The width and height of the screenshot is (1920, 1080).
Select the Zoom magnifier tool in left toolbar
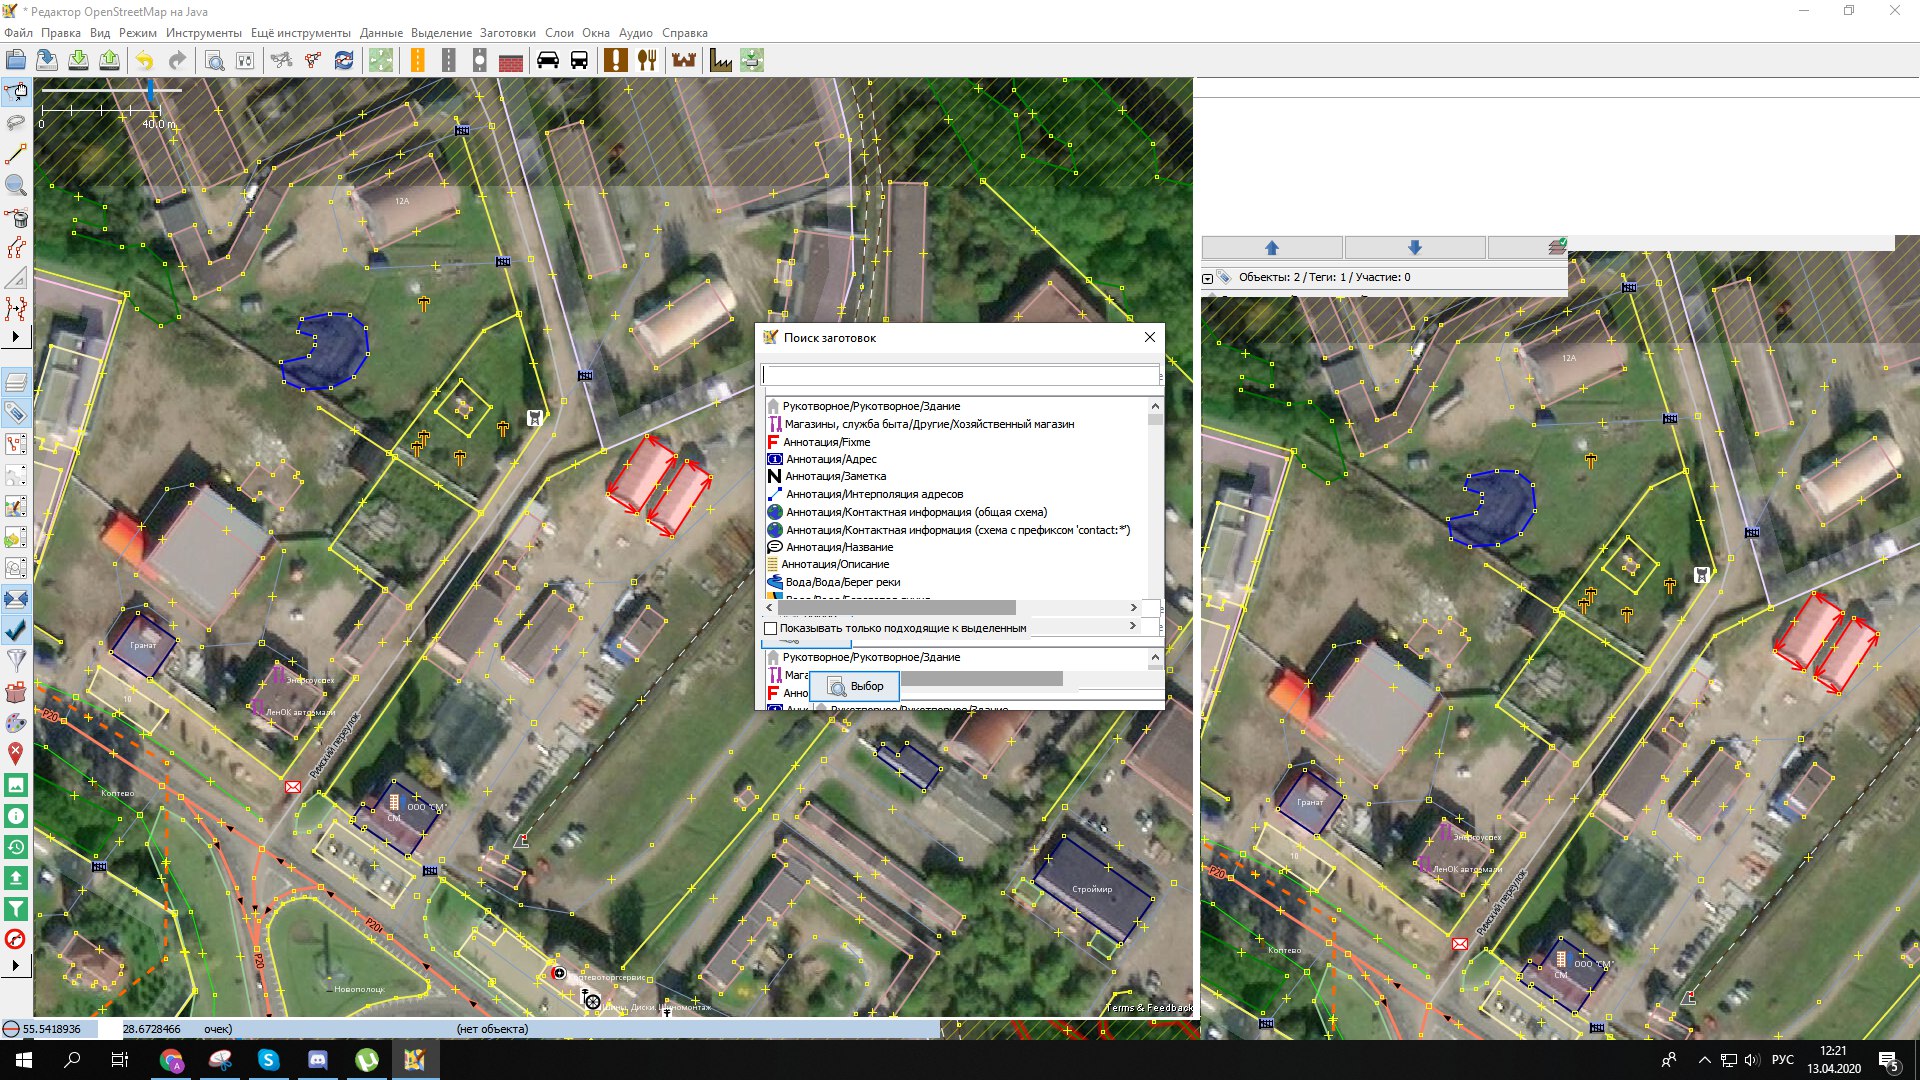[16, 186]
